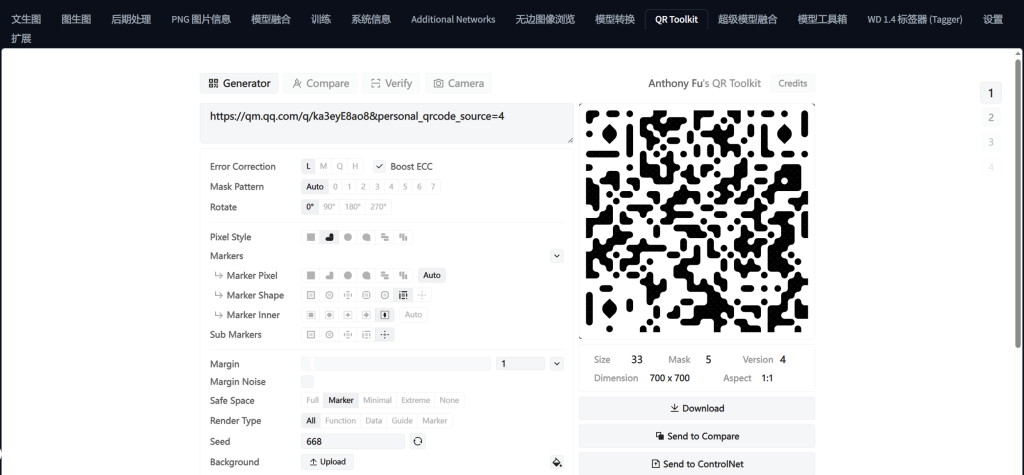Select vertical bars Marker Pixel style

(x=403, y=275)
